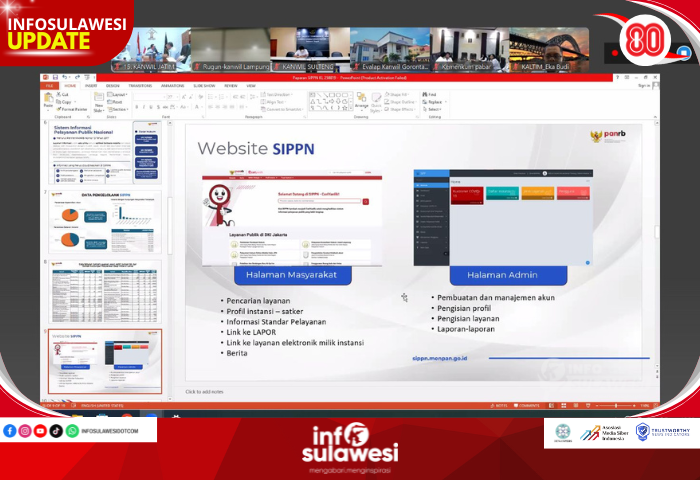Viewport: 700px width, 480px height.
Task: Switch to the TRANSITIONS ribbon tab
Action: click(x=140, y=86)
